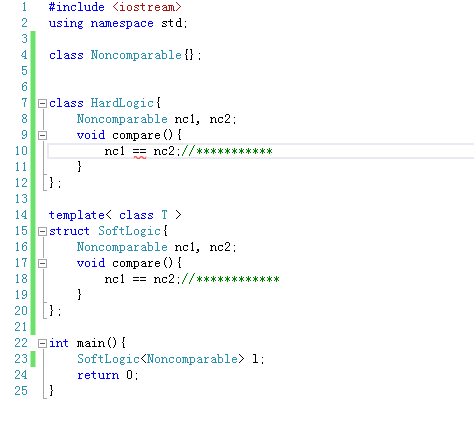474x435 pixels.
Task: Click line number 1 in the gutter
Action: pos(24,7)
